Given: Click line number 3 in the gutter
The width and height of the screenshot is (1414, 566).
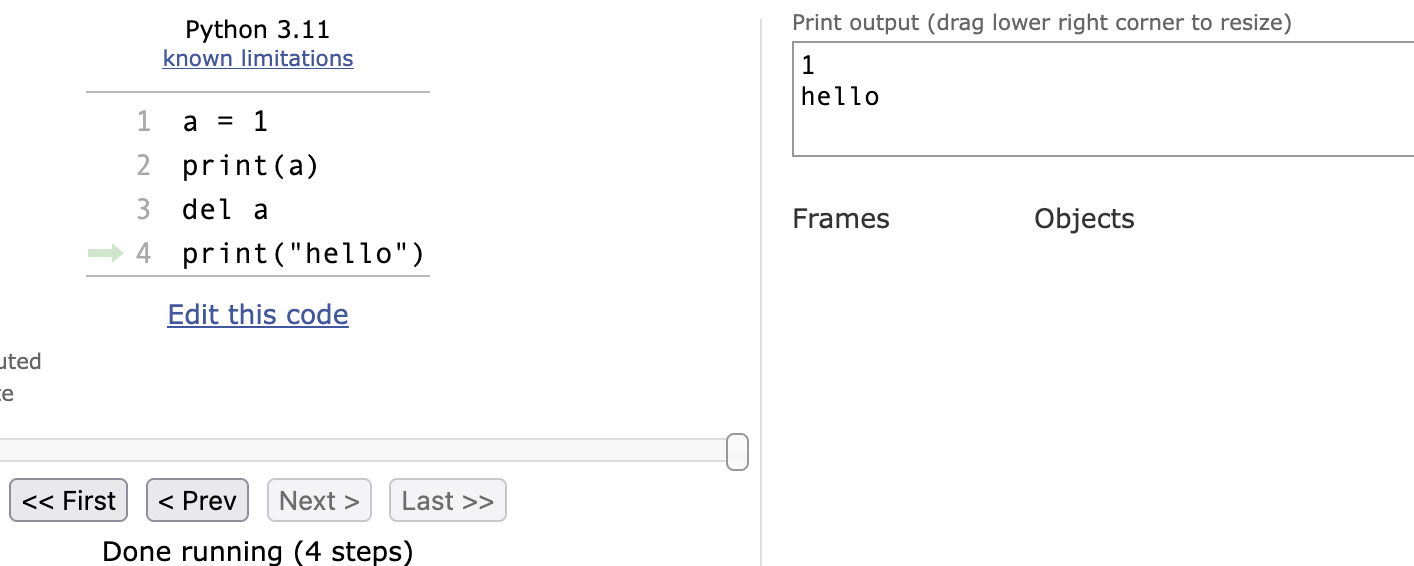Looking at the screenshot, I should pyautogui.click(x=143, y=210).
